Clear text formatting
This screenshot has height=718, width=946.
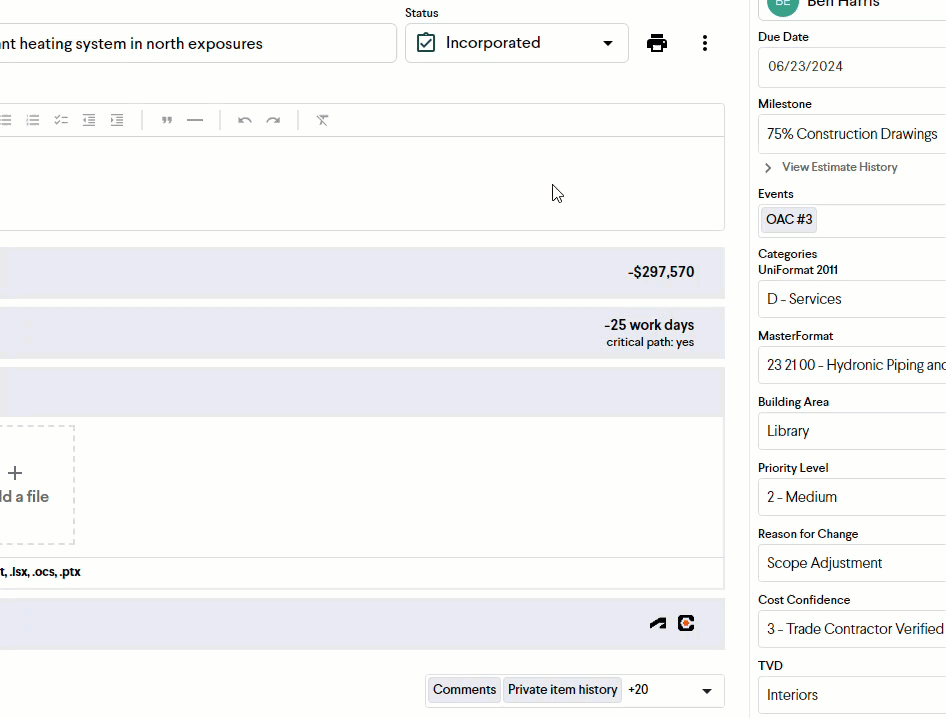(322, 120)
